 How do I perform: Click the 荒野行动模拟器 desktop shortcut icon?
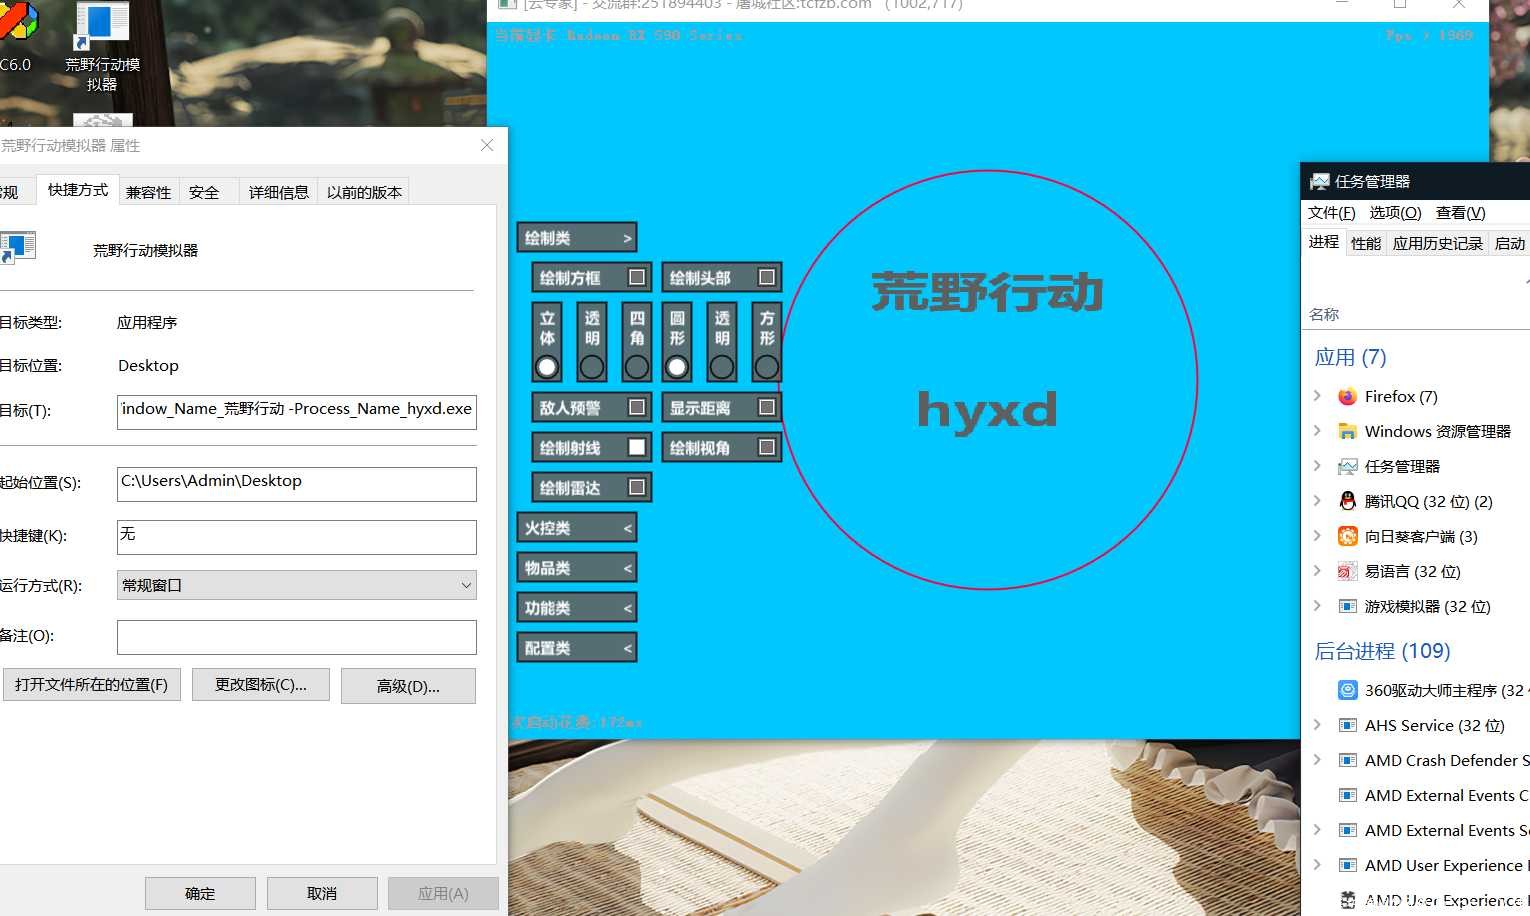(x=102, y=26)
